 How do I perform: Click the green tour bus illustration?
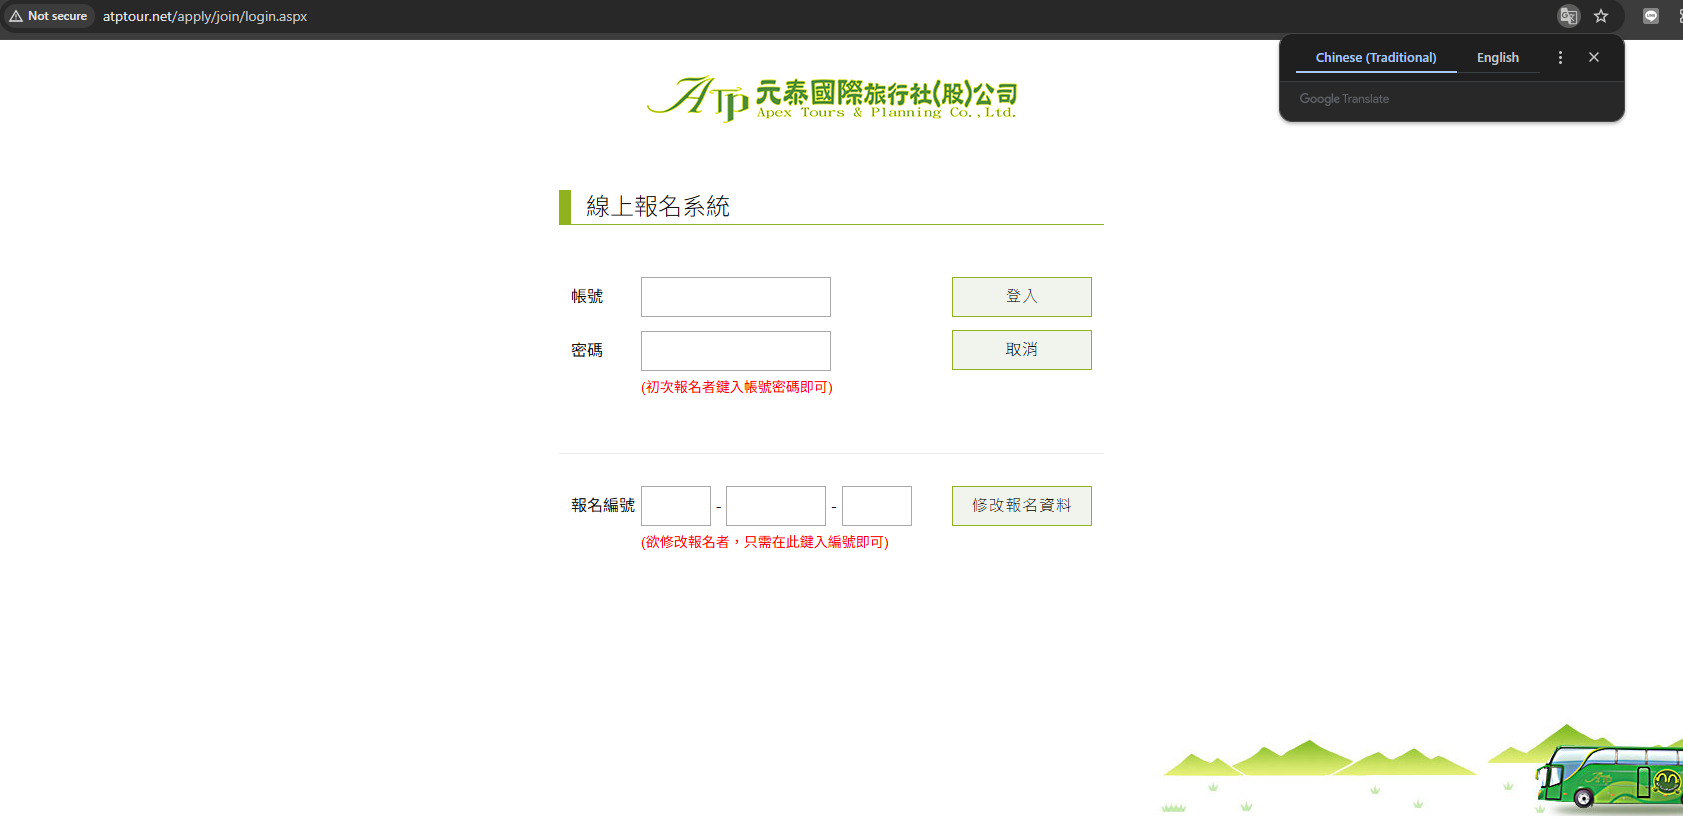(1610, 777)
